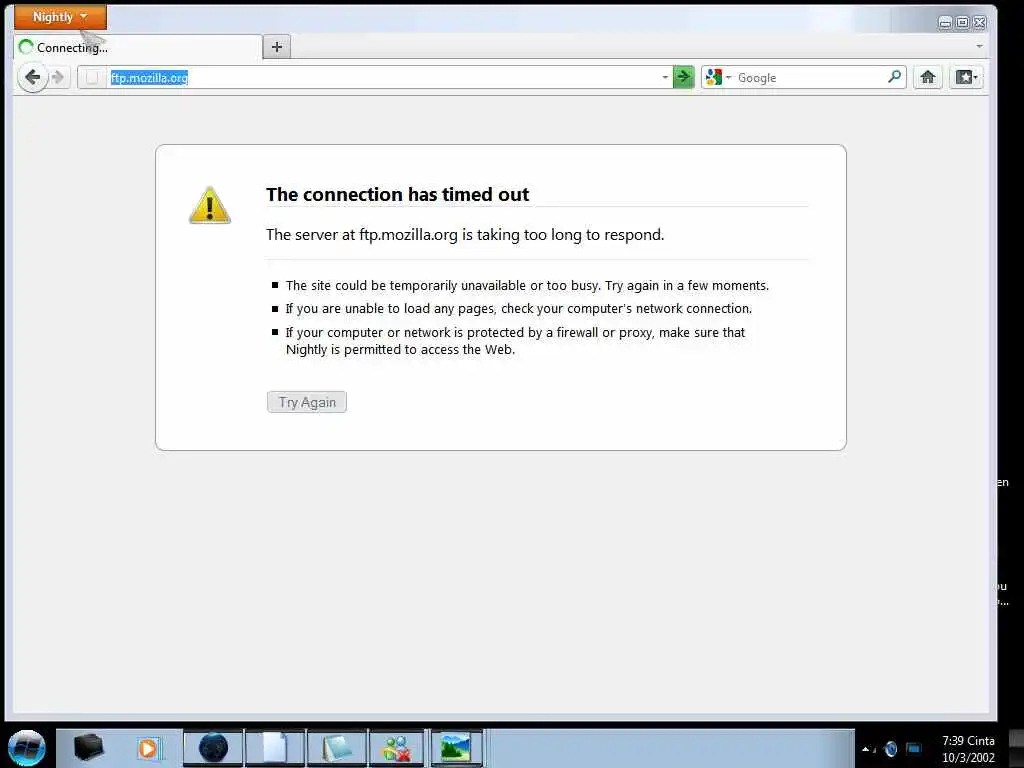Click the Try Again button

pos(307,402)
